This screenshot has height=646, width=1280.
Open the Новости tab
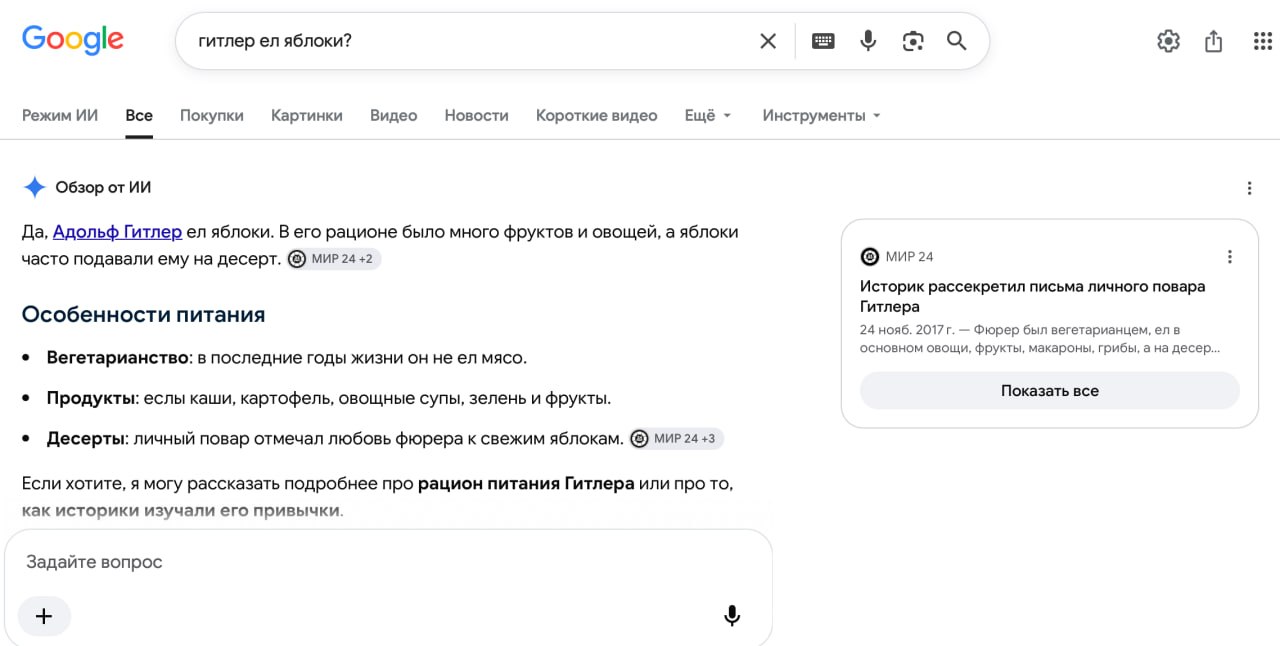[477, 115]
